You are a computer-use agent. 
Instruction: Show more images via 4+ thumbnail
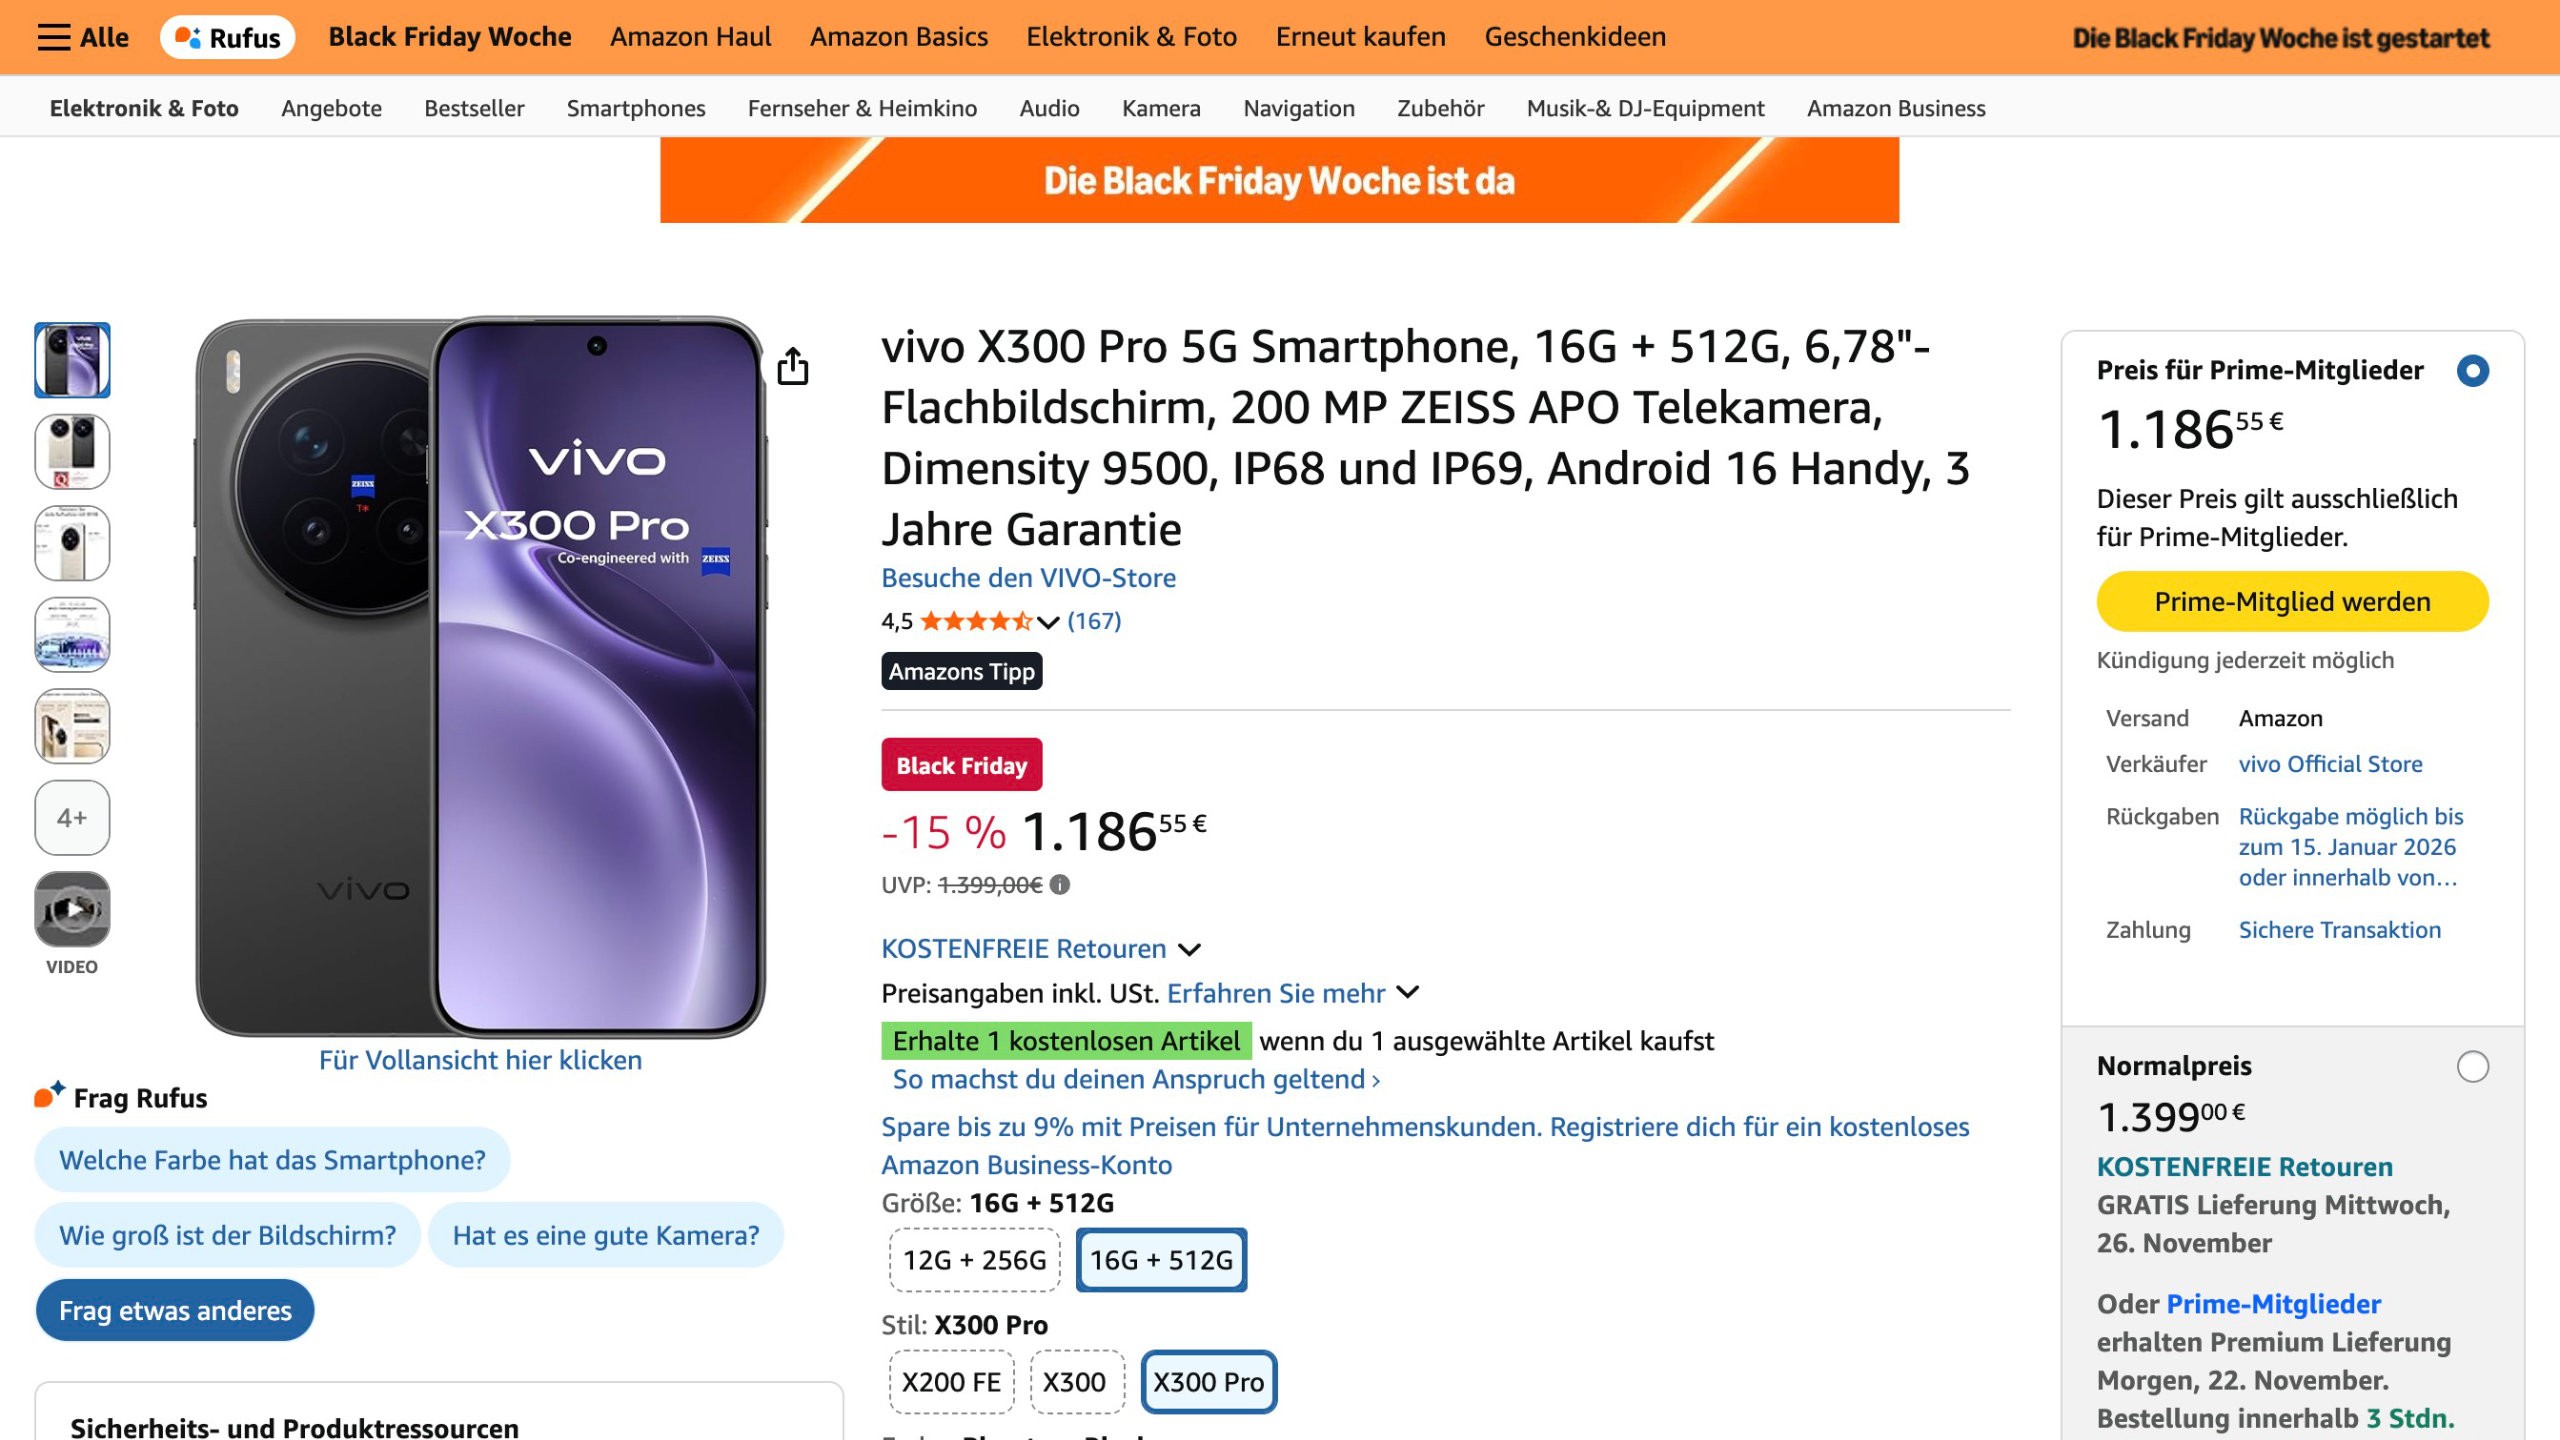[x=72, y=817]
